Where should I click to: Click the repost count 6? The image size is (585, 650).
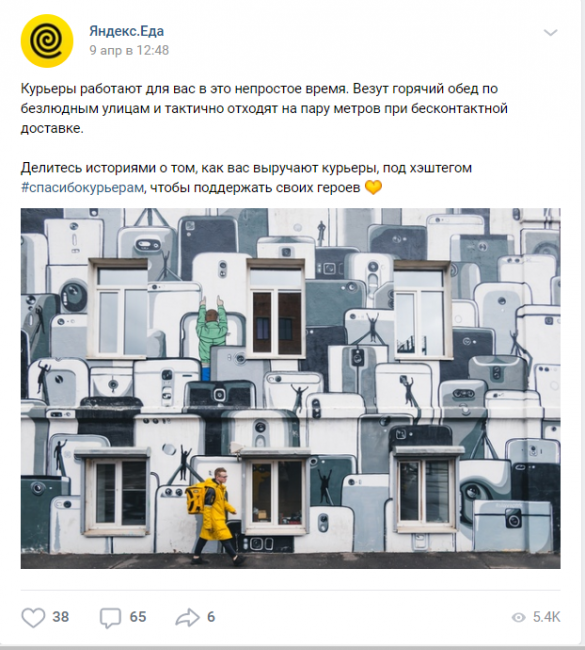211,617
